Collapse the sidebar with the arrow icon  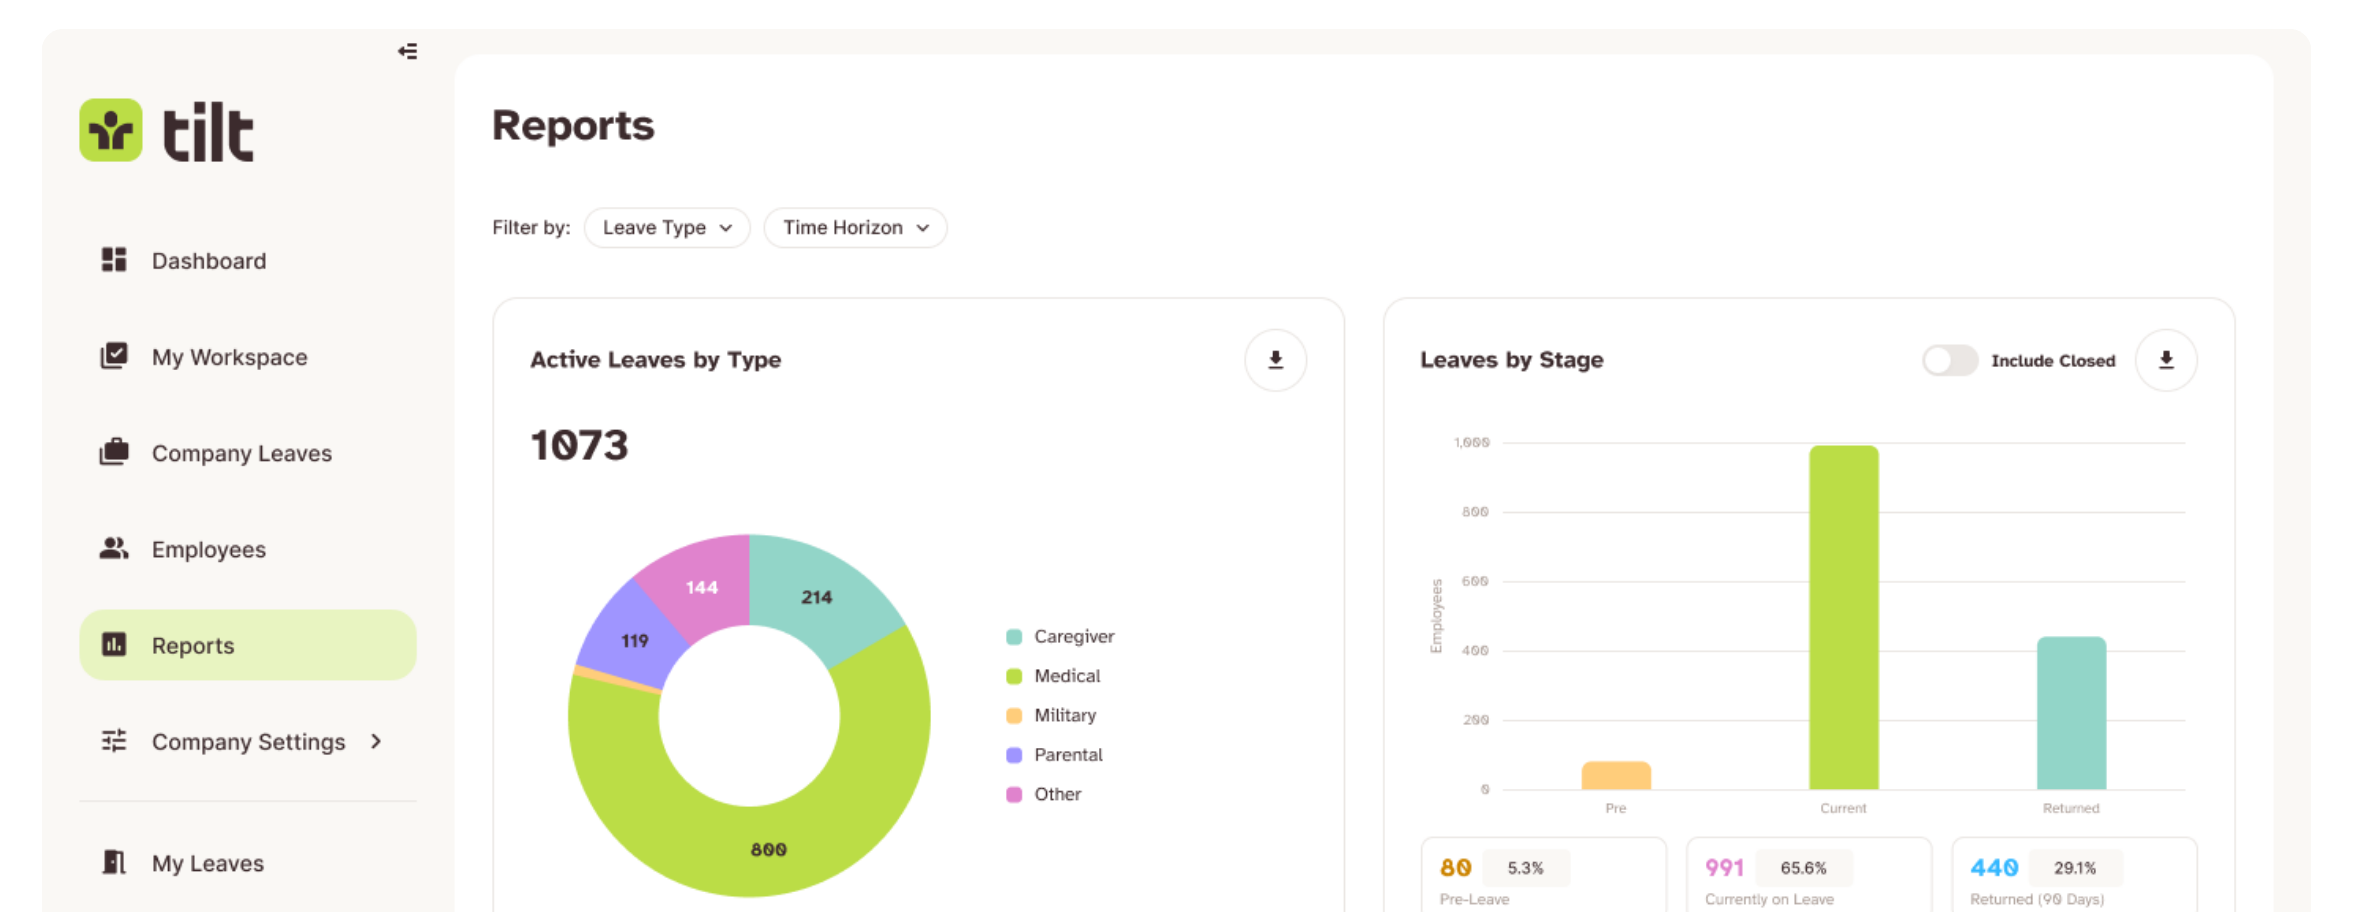click(407, 51)
